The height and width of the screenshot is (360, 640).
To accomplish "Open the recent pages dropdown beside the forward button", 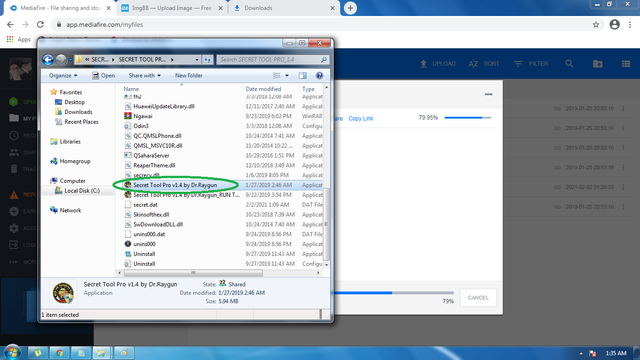I will click(x=70, y=60).
